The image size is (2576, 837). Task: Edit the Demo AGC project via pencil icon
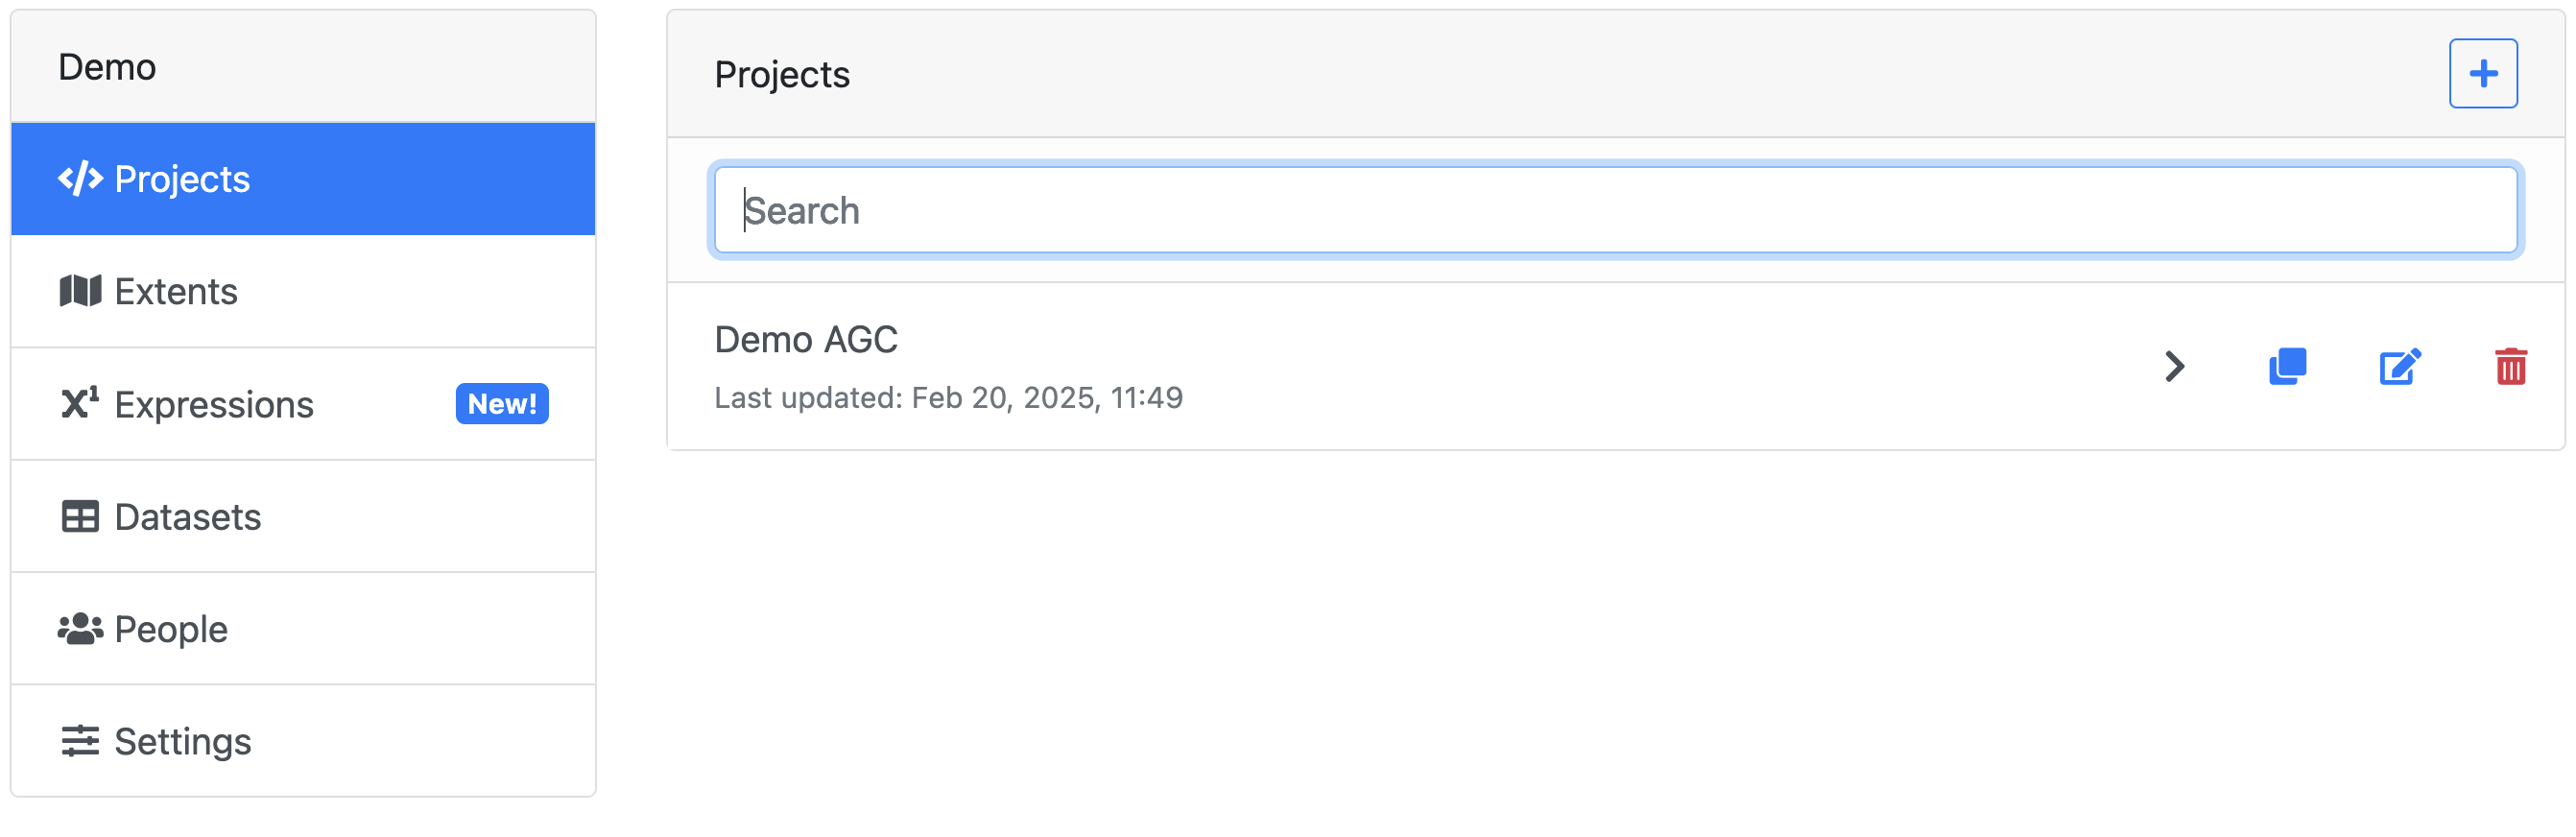(2399, 366)
